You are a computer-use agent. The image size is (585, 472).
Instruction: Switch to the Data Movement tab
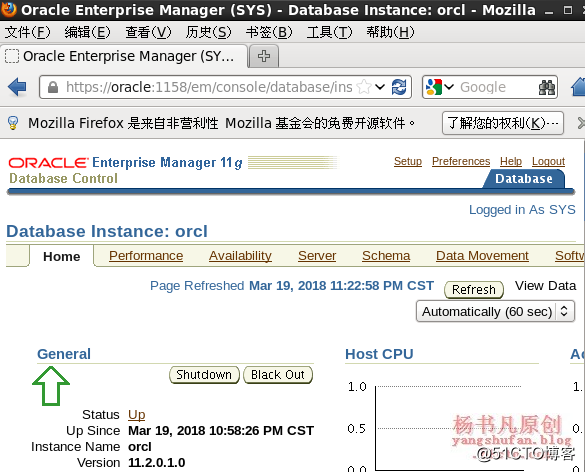pos(482,256)
